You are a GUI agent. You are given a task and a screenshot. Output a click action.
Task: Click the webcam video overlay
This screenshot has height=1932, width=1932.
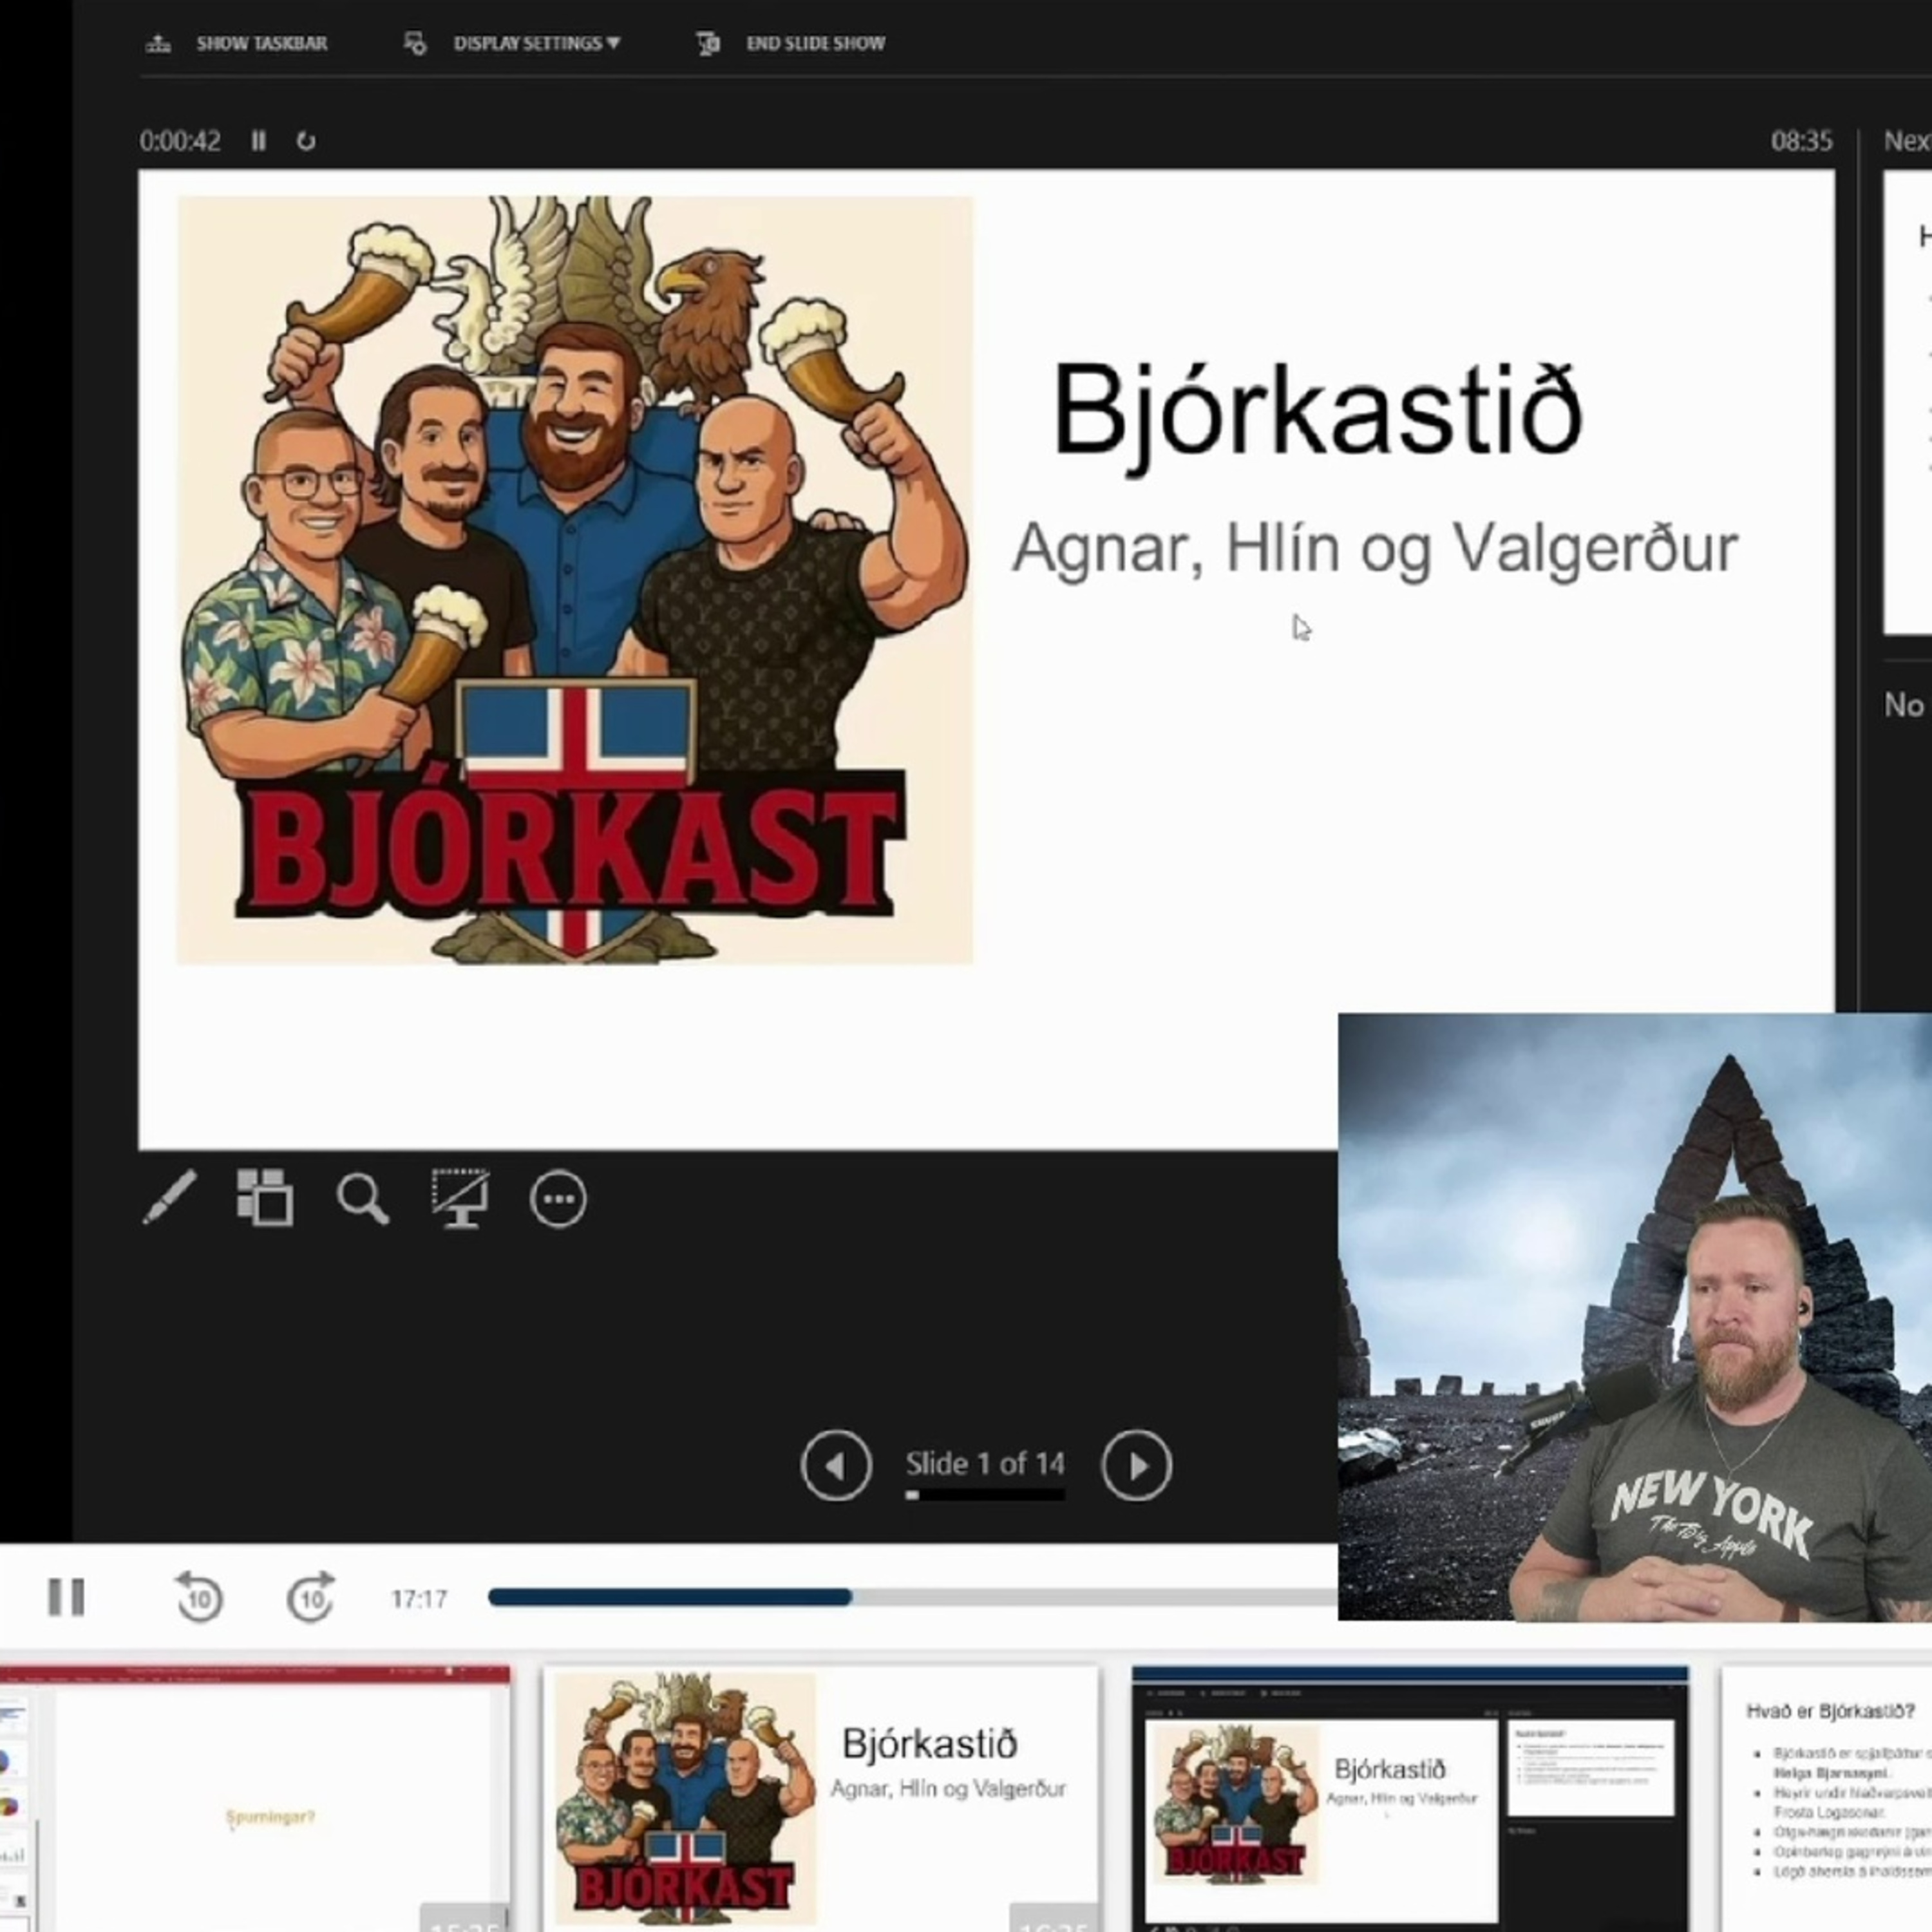(1635, 1317)
